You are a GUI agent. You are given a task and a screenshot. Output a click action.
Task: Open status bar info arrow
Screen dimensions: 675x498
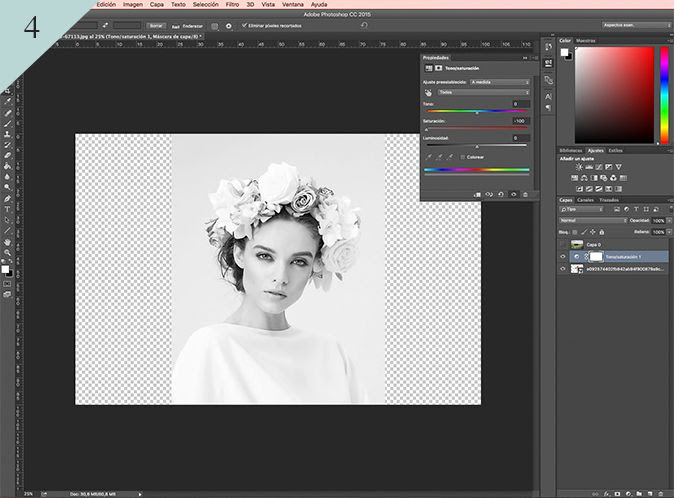tap(140, 494)
